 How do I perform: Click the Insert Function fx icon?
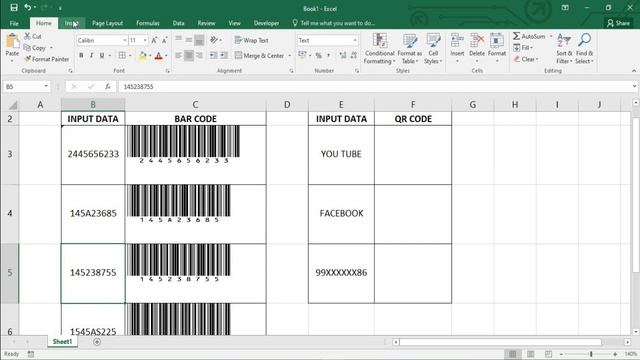[108, 87]
